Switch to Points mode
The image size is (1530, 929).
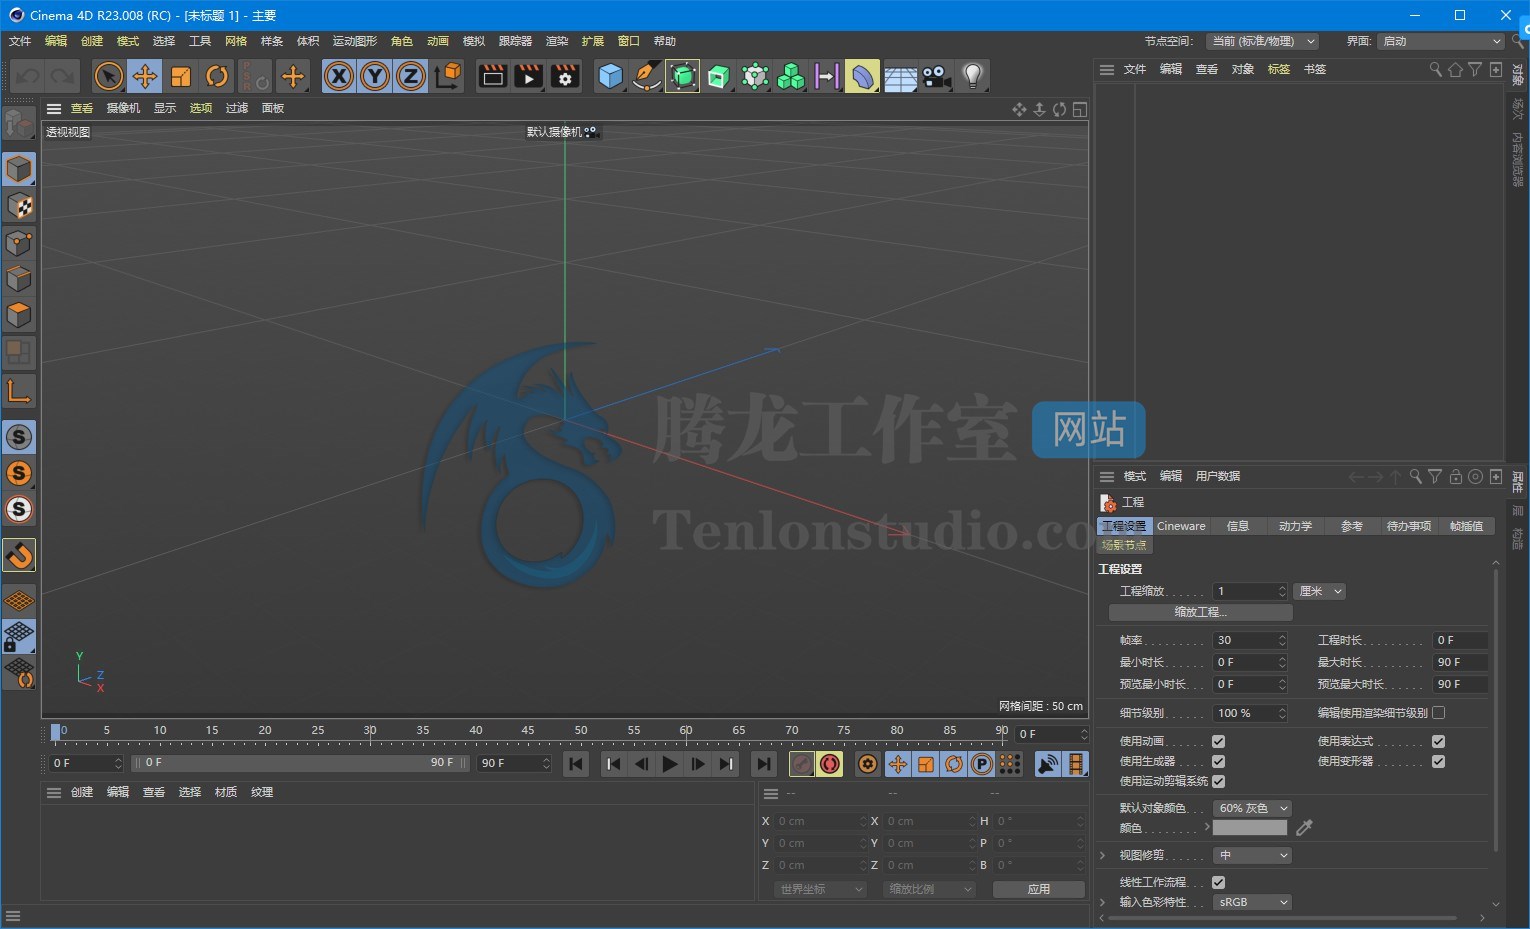[19, 242]
